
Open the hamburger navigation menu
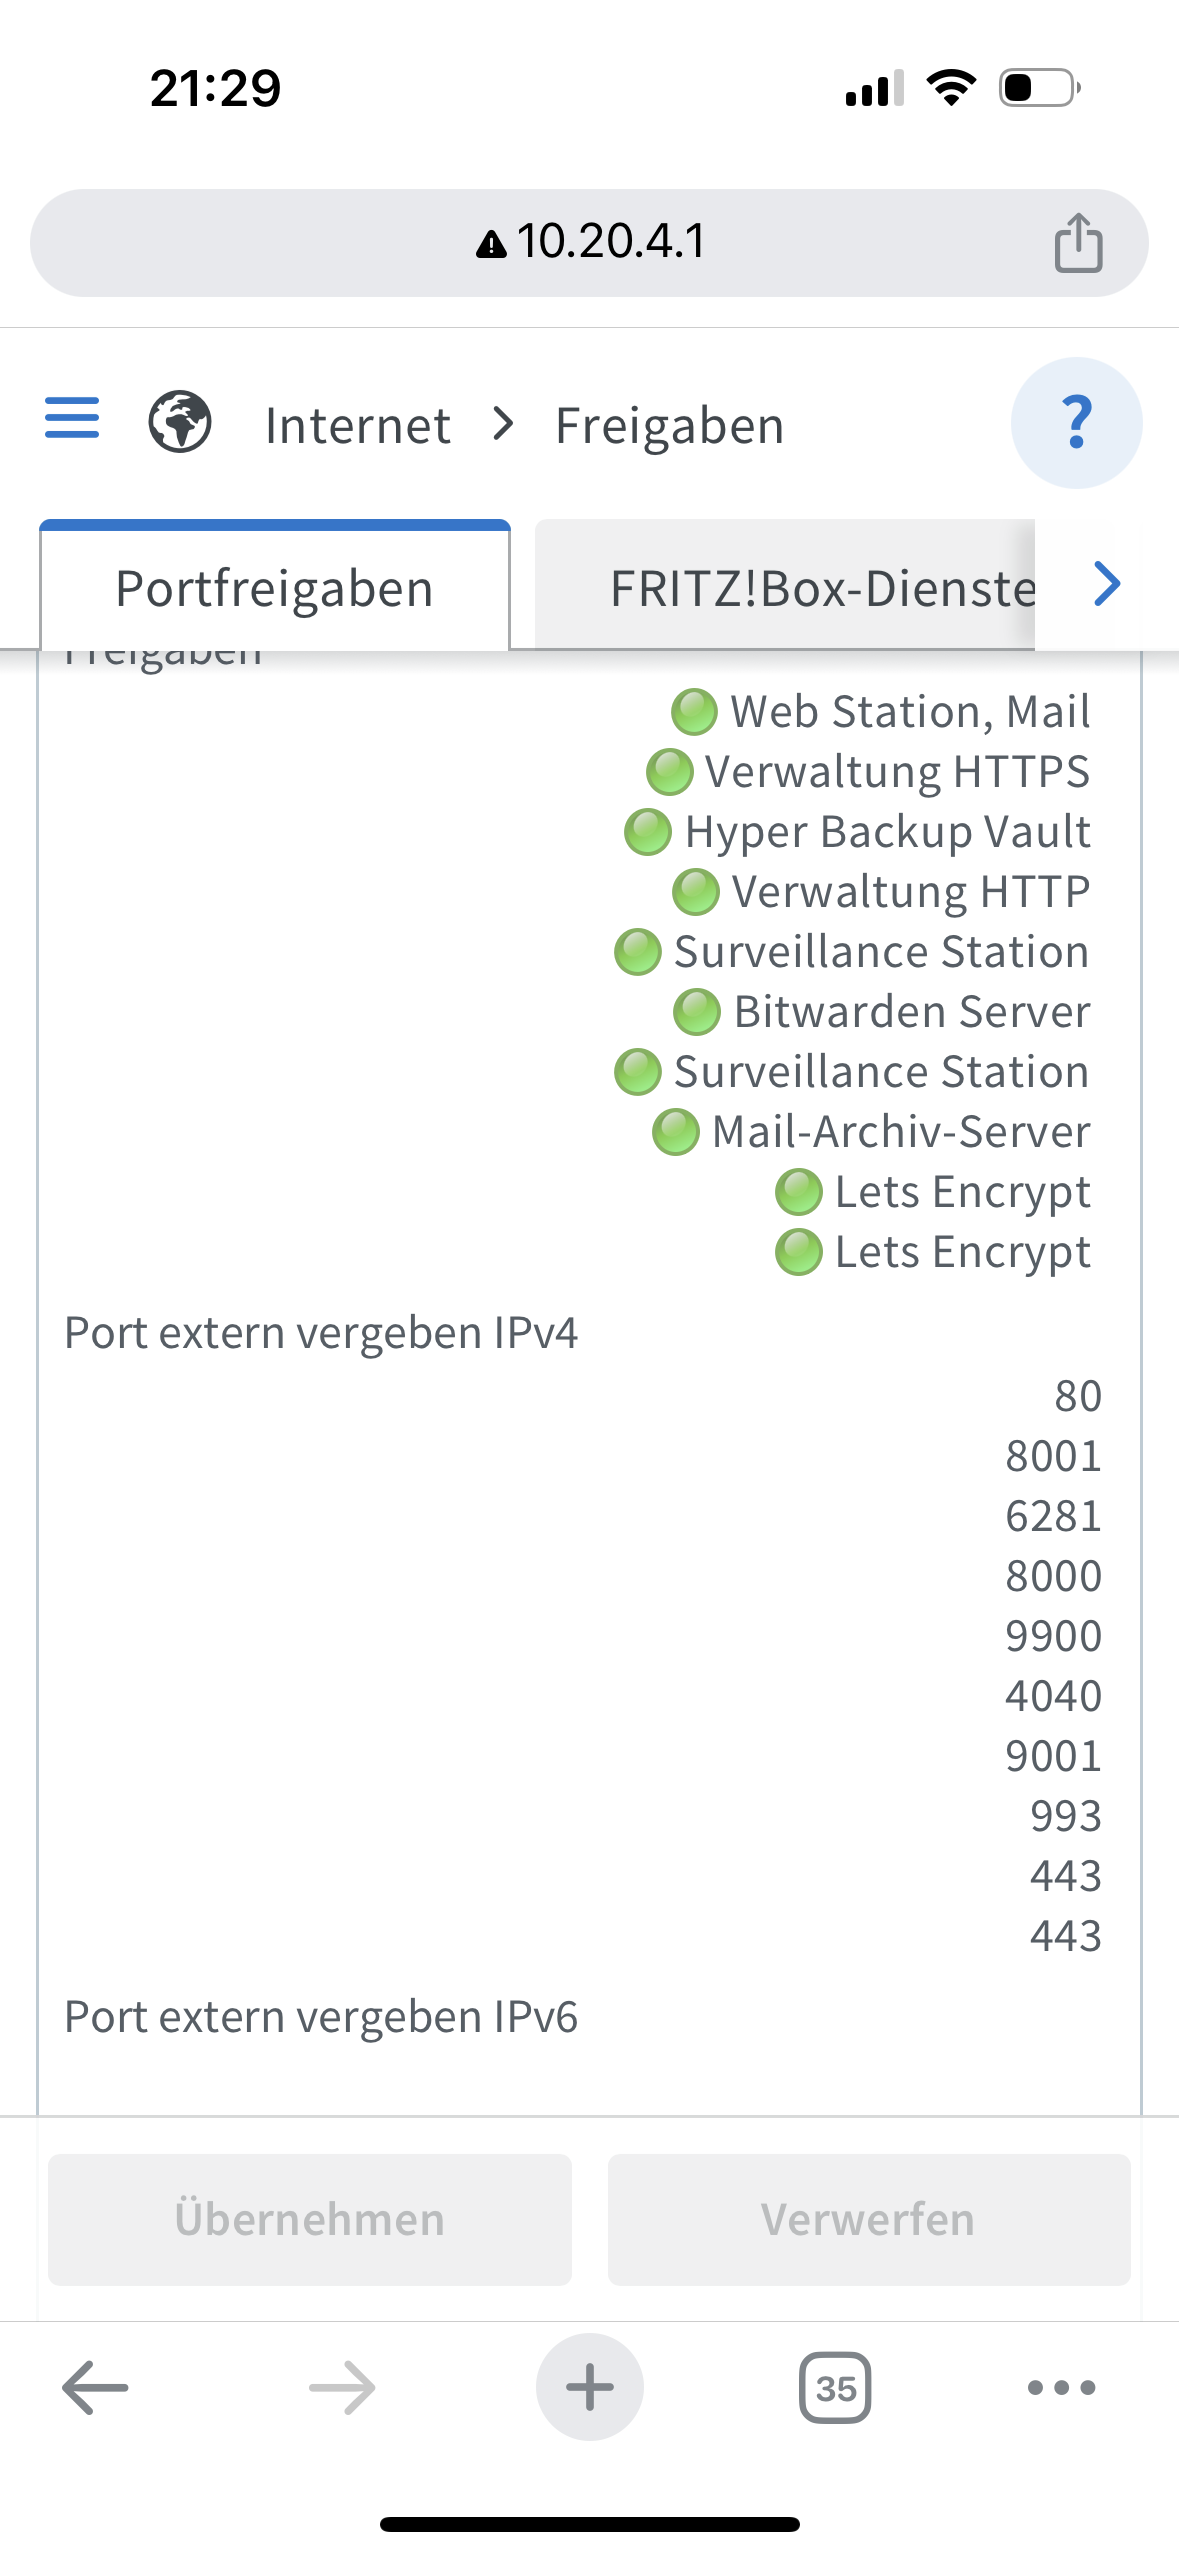point(72,418)
